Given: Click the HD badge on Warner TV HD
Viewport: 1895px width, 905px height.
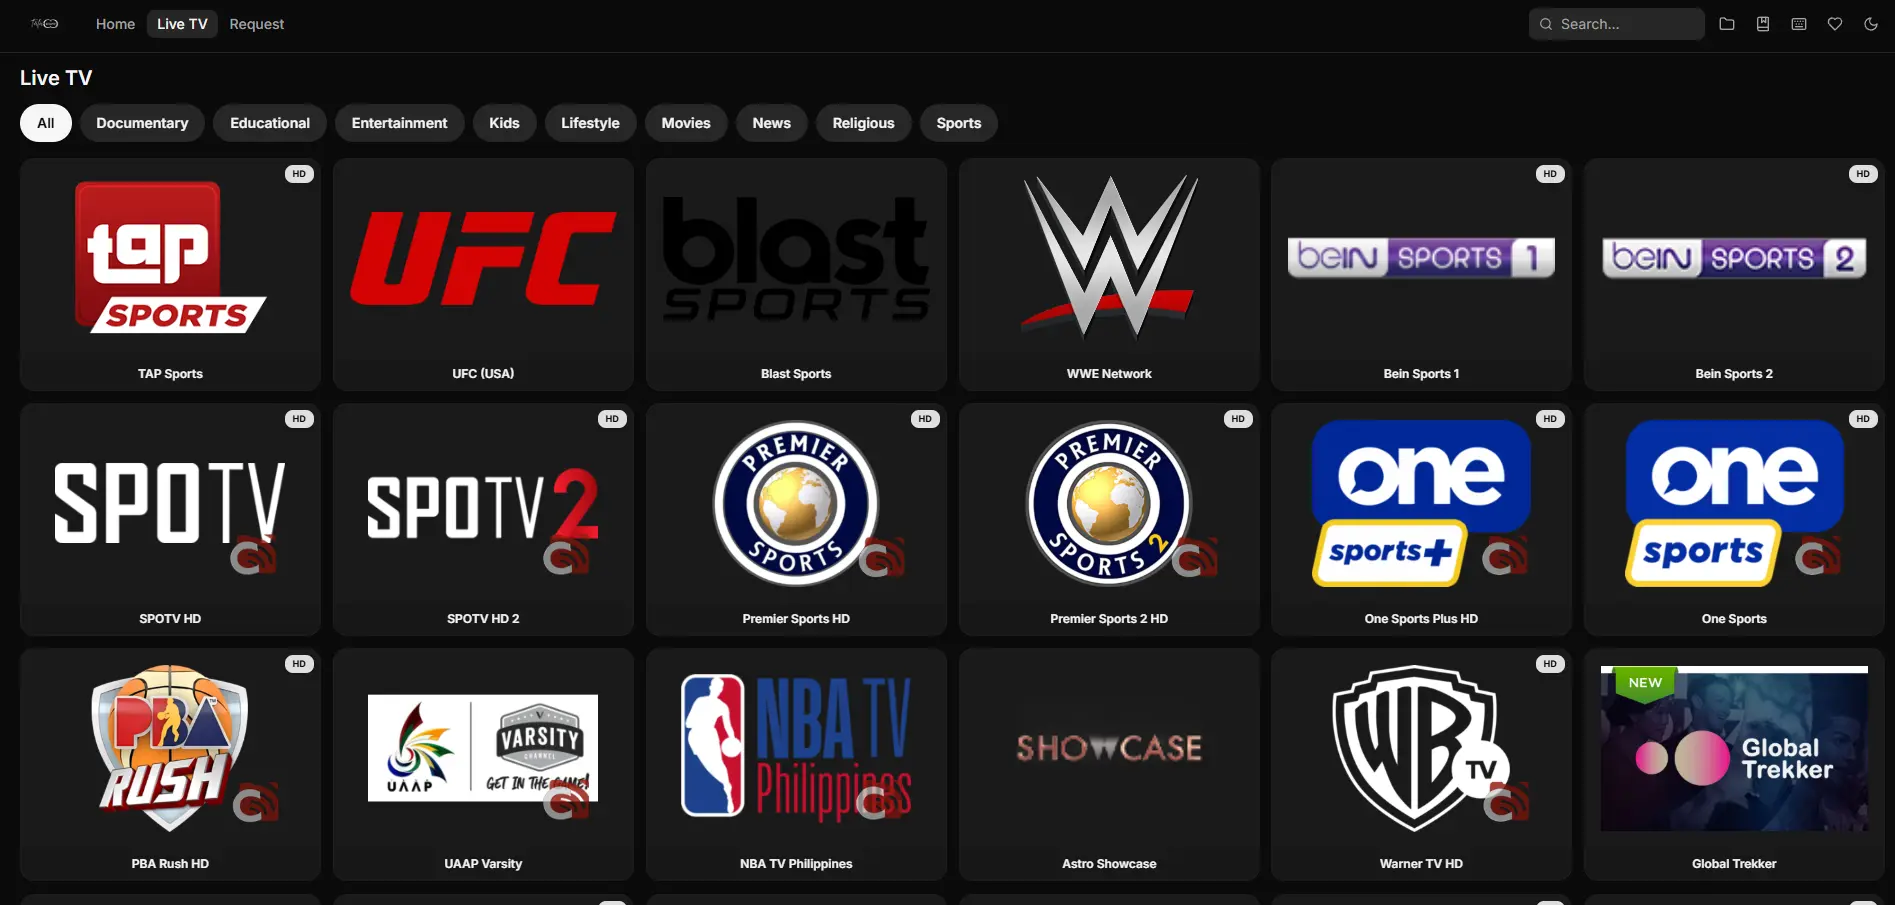Looking at the screenshot, I should (1550, 664).
